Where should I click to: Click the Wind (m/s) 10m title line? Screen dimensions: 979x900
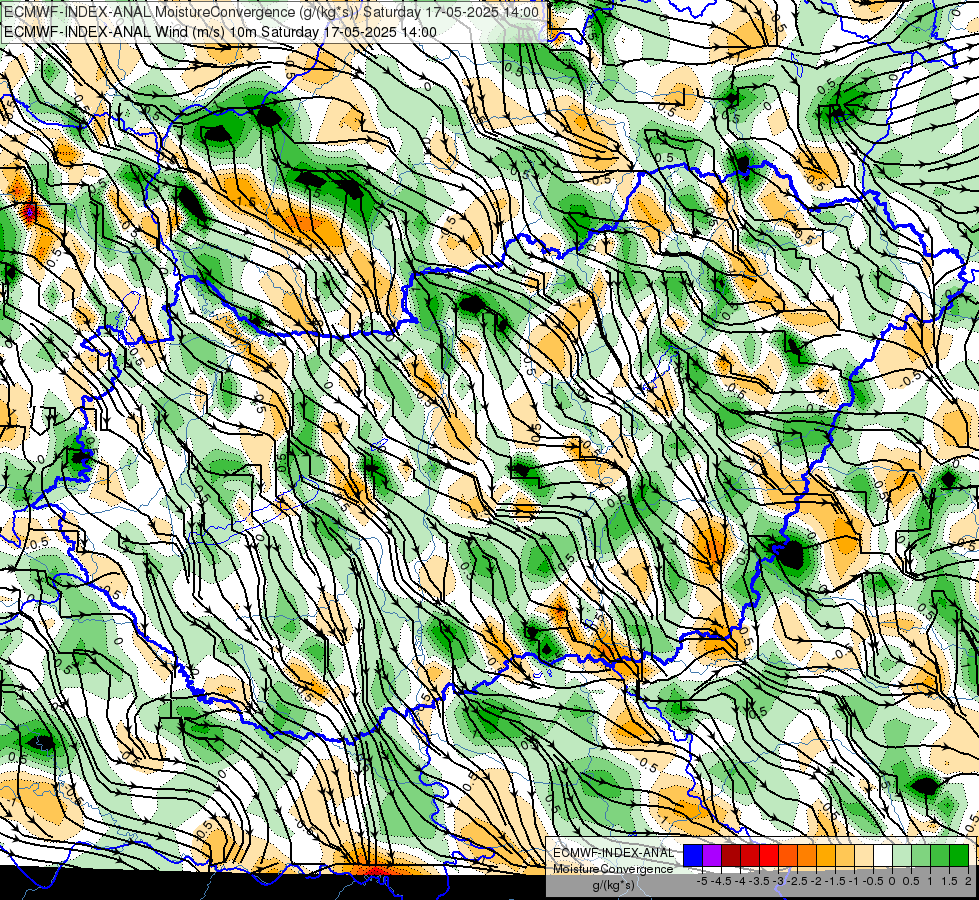point(220,32)
